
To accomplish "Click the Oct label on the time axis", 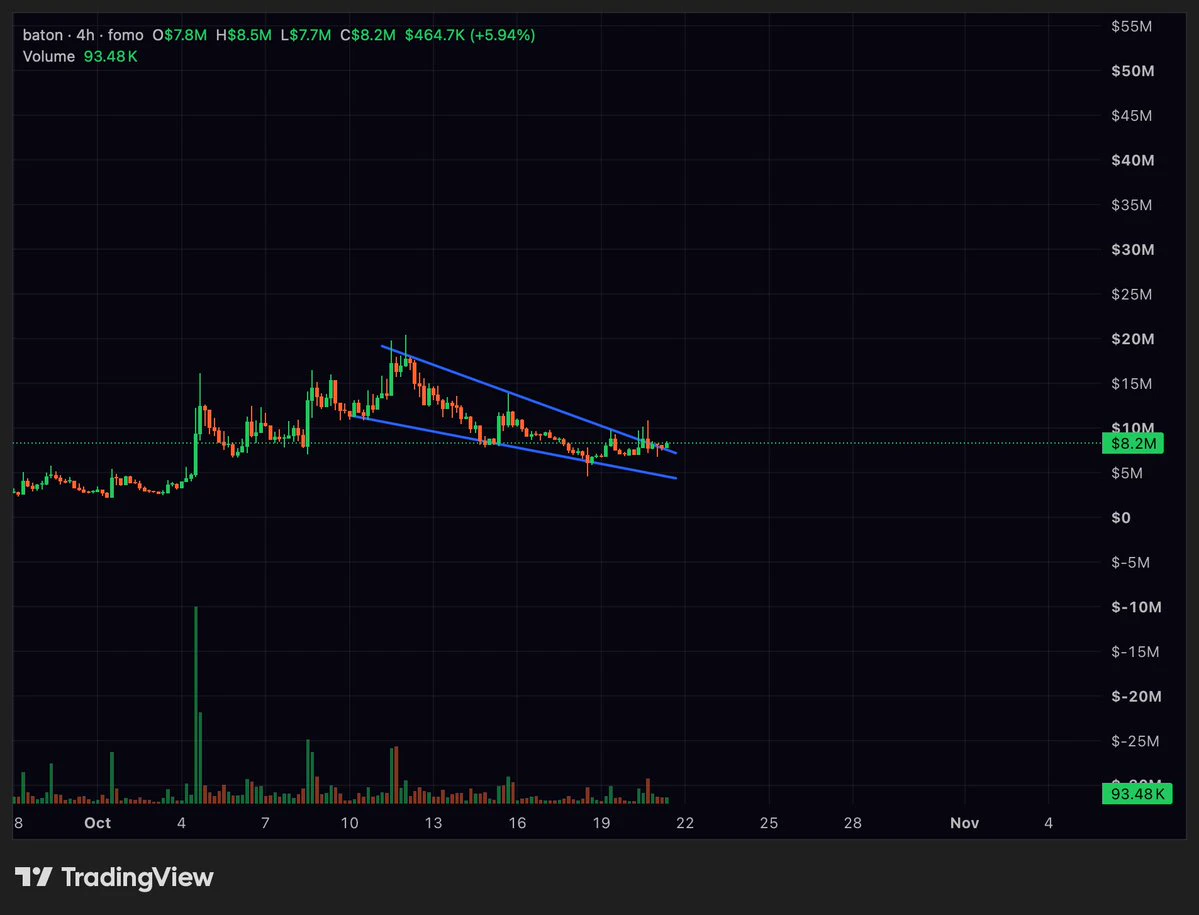I will coord(98,823).
